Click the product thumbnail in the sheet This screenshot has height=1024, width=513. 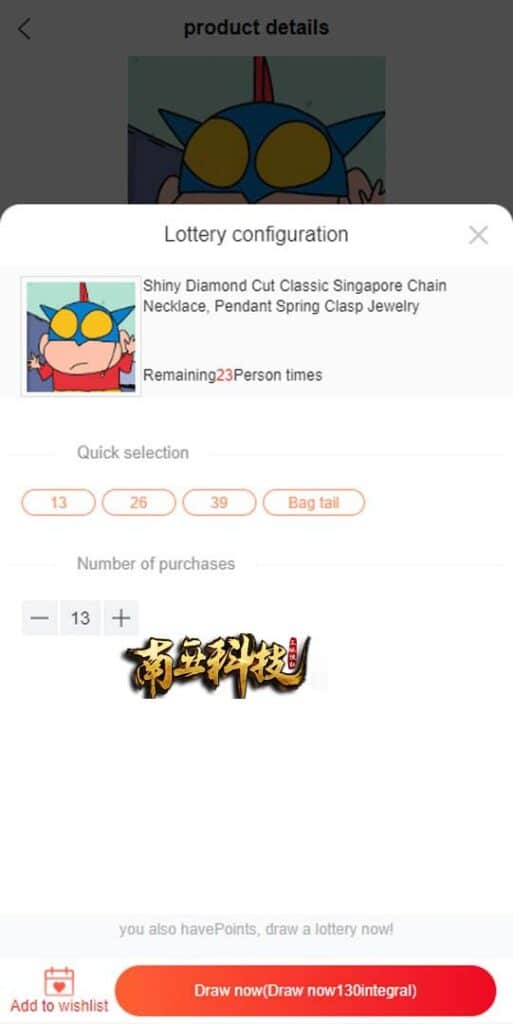point(81,336)
